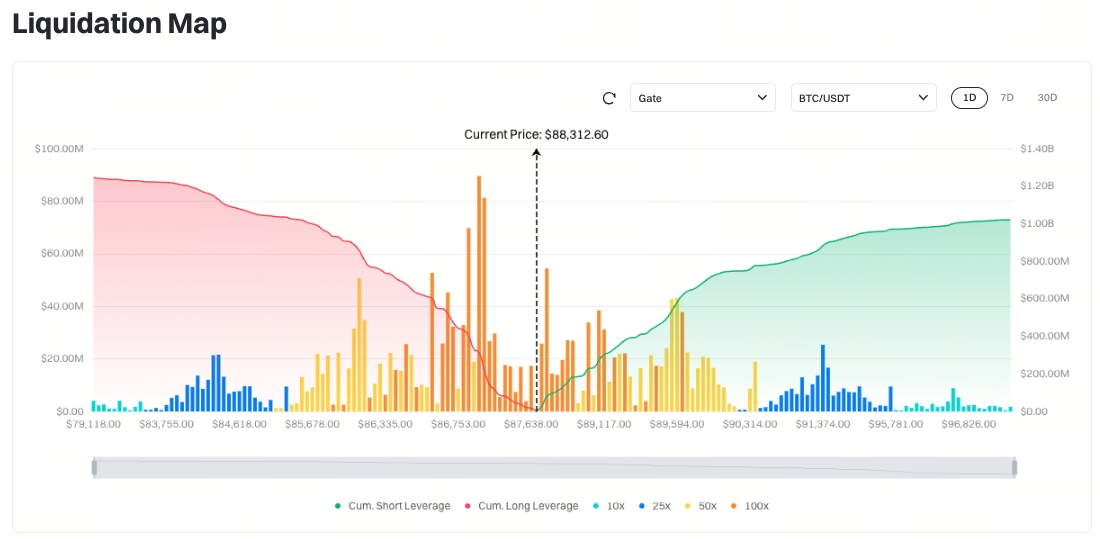Click the $20.00M left axis label
This screenshot has width=1100, height=539.
pyautogui.click(x=62, y=359)
